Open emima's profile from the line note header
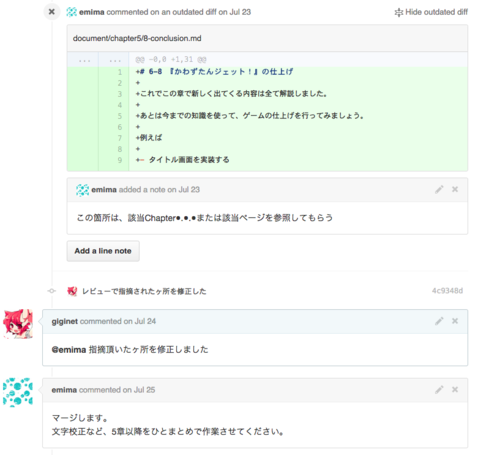This screenshot has width=500, height=455. coord(104,190)
